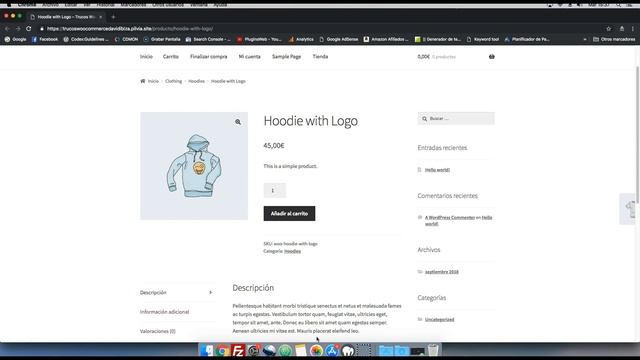The width and height of the screenshot is (640, 360).
Task: Open Inicio navigation menu item
Action: point(146,57)
